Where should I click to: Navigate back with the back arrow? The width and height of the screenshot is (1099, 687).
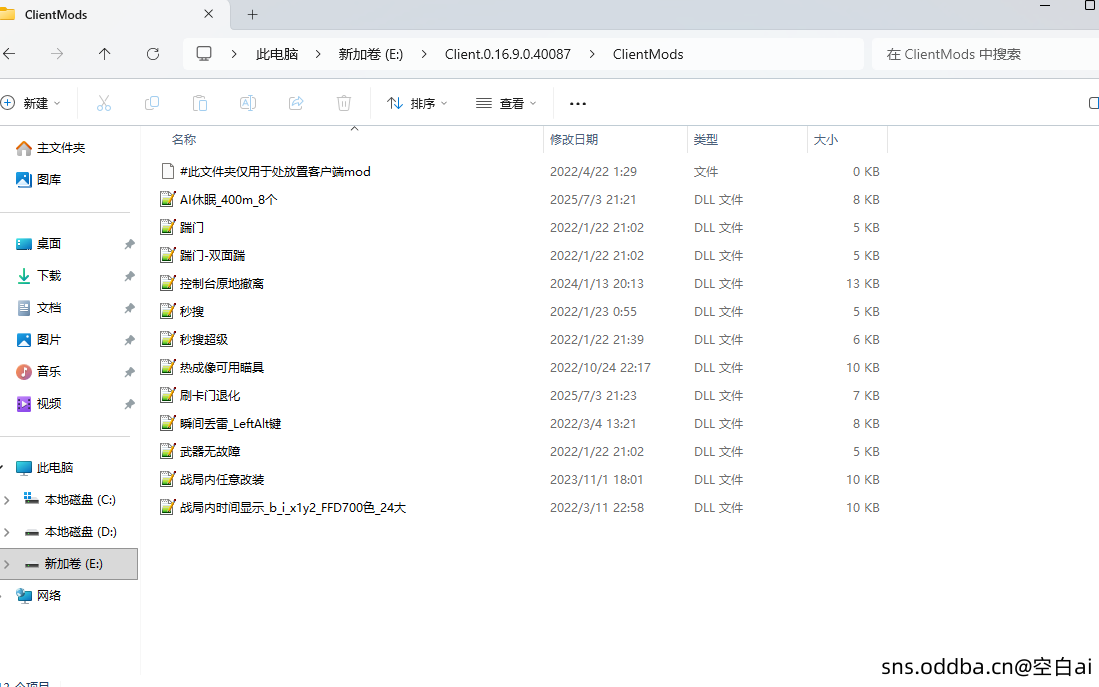click(x=9, y=54)
